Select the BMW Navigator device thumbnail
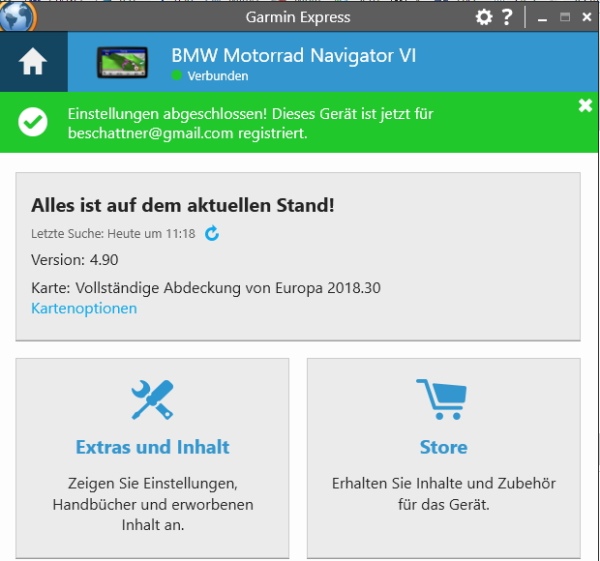This screenshot has width=600, height=561. (x=122, y=62)
